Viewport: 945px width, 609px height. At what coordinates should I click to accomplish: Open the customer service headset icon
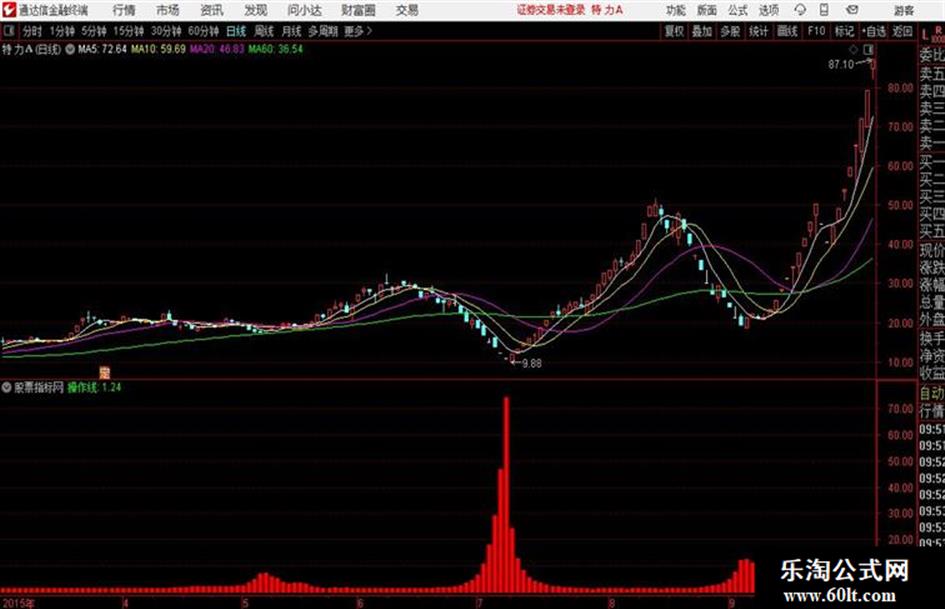point(800,10)
